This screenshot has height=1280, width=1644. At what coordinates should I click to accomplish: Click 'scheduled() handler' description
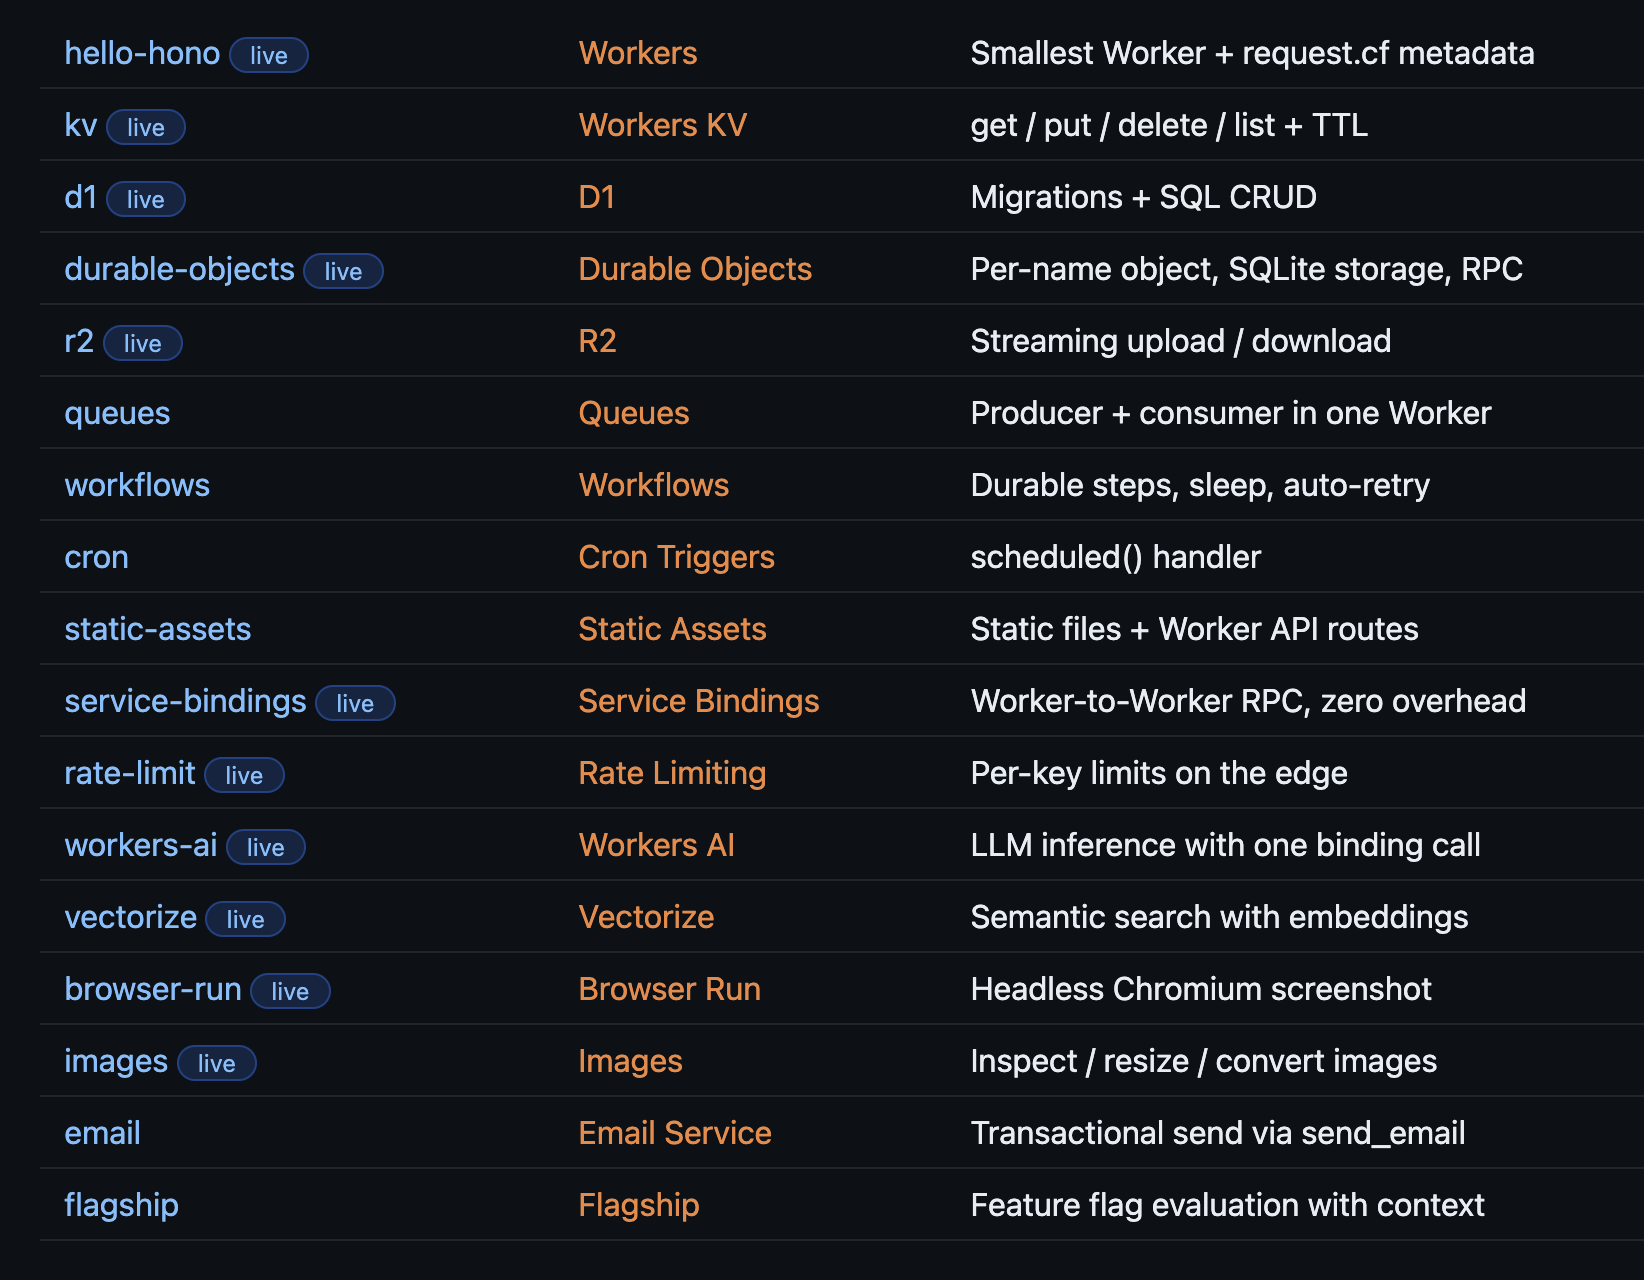click(x=1115, y=557)
